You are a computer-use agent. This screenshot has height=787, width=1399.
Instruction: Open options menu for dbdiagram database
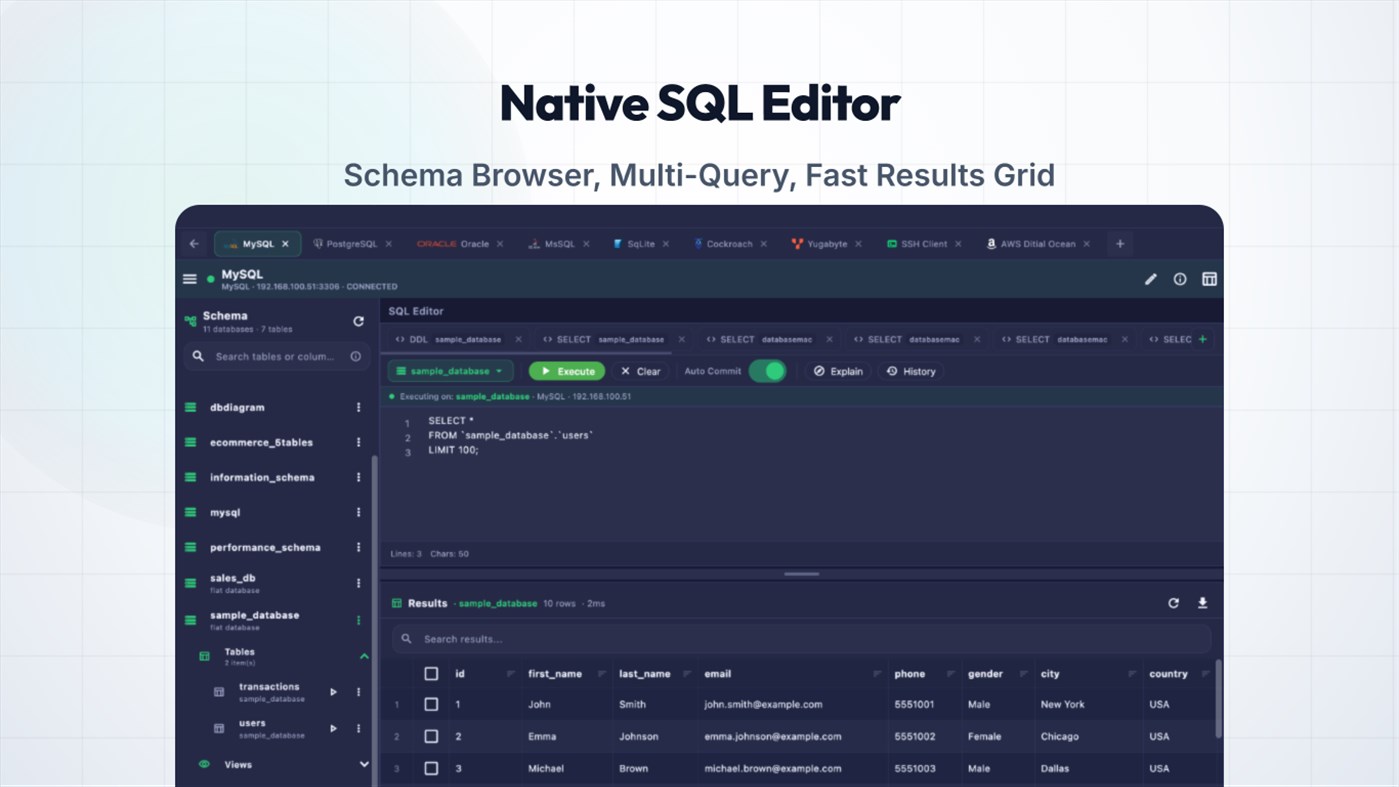pyautogui.click(x=358, y=407)
